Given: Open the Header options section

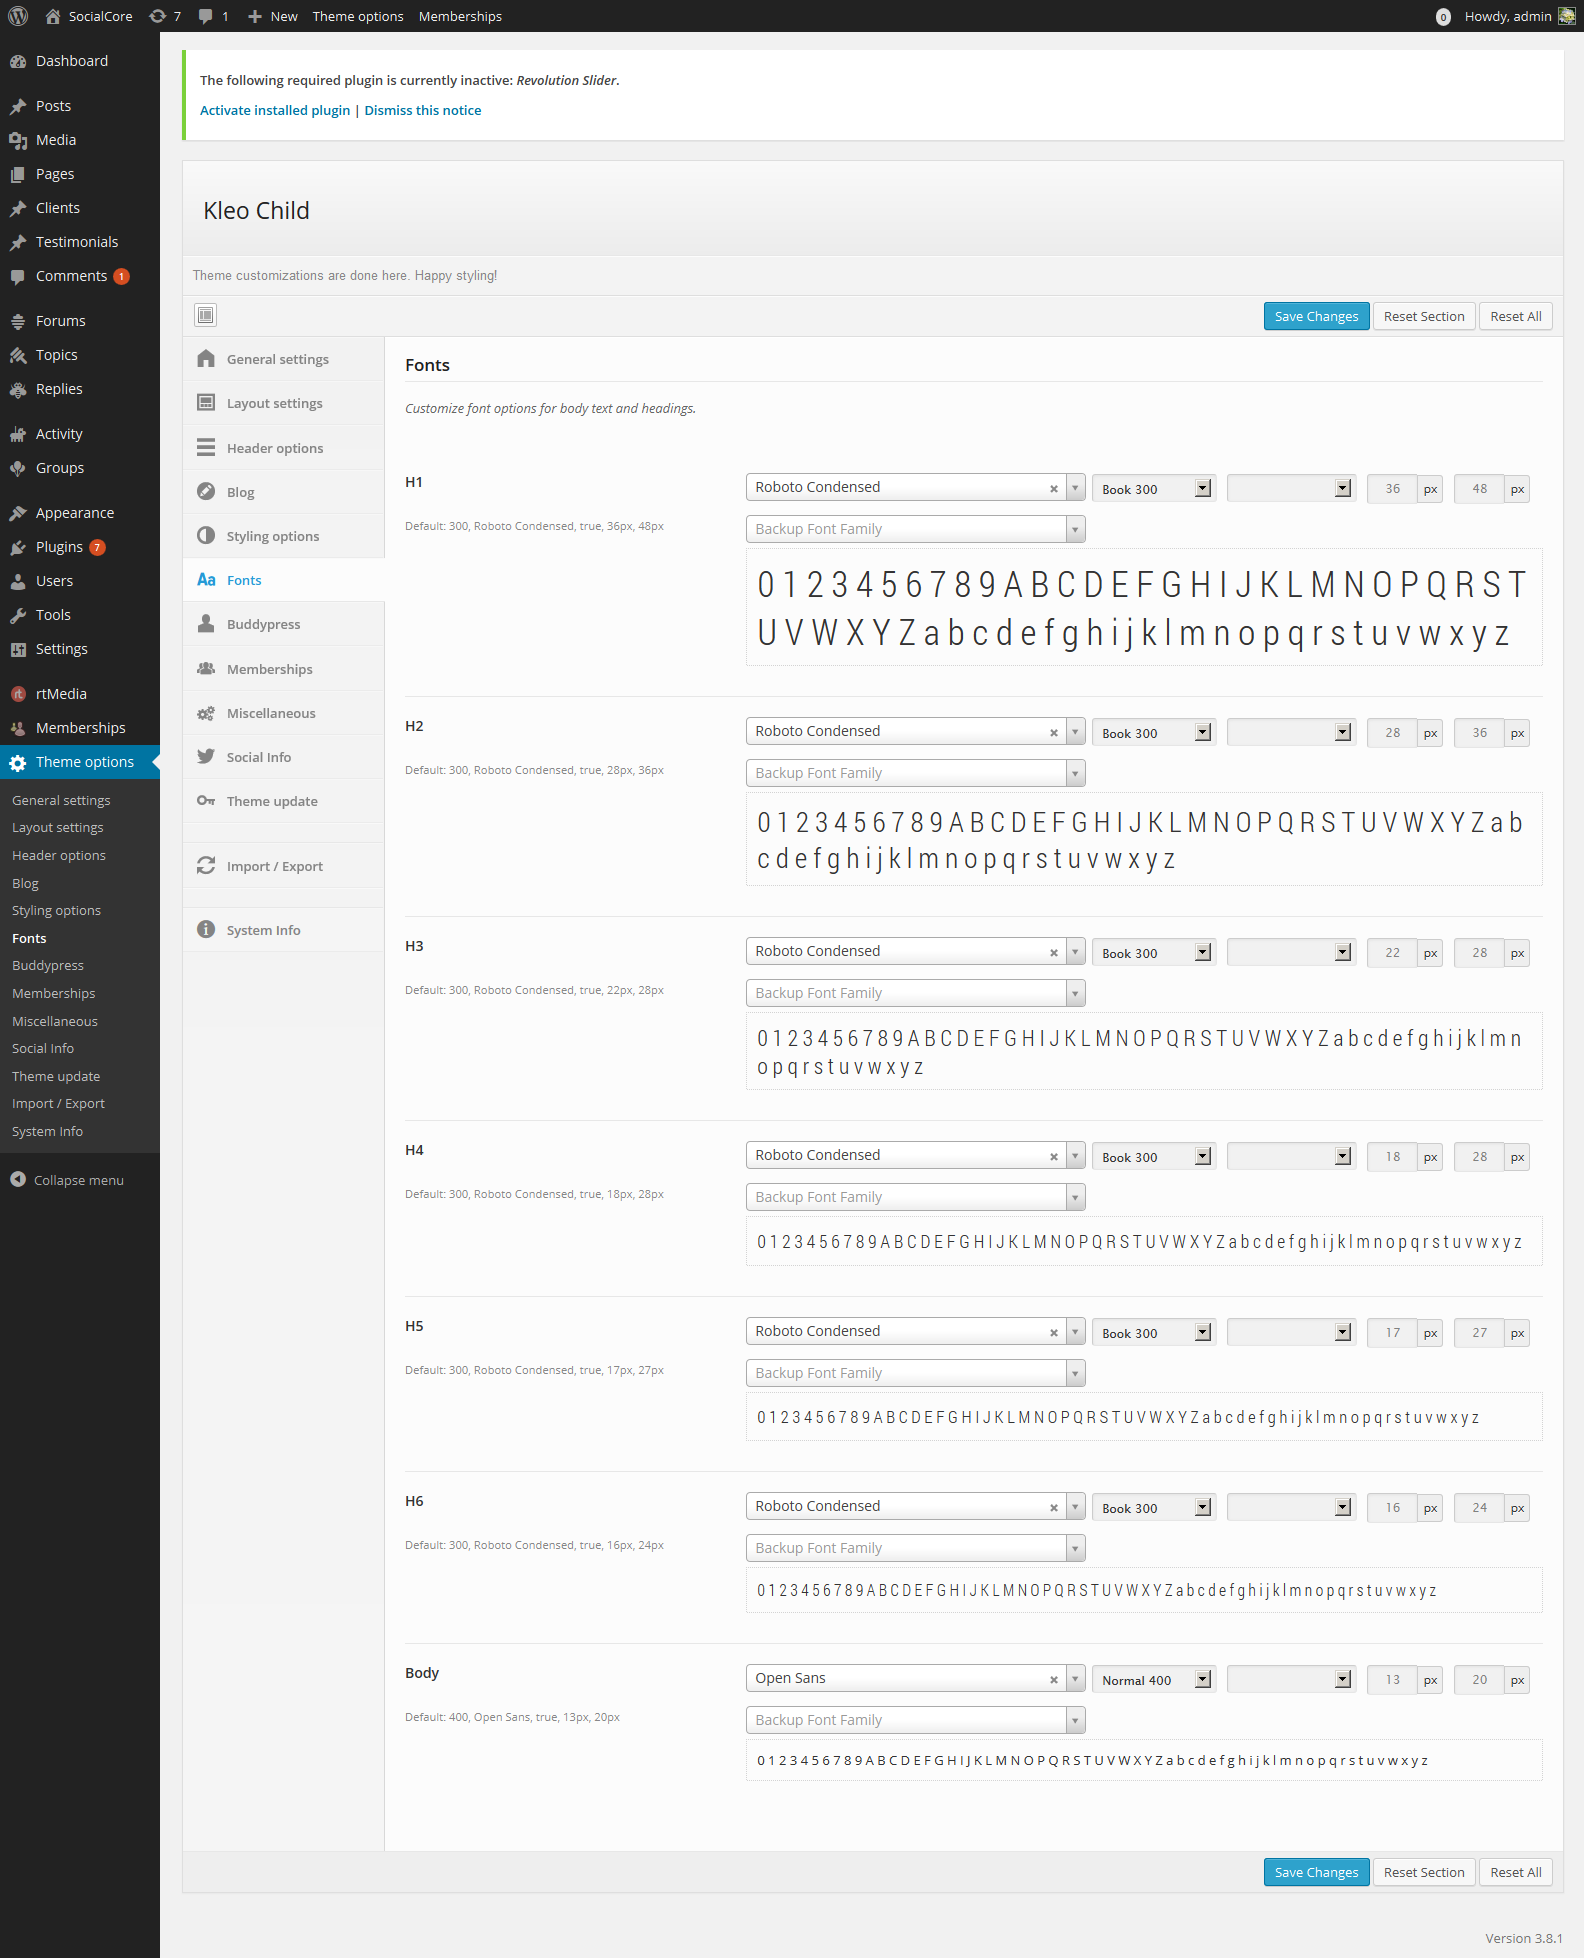Looking at the screenshot, I should point(274,448).
